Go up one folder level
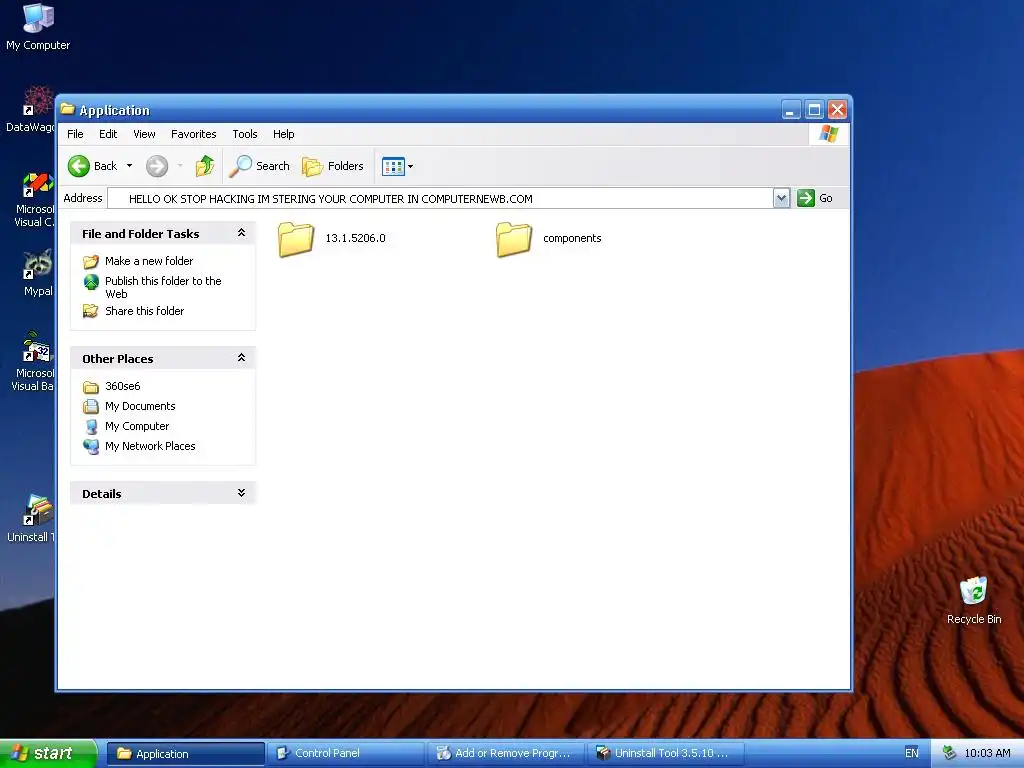The height and width of the screenshot is (768, 1024). [205, 166]
